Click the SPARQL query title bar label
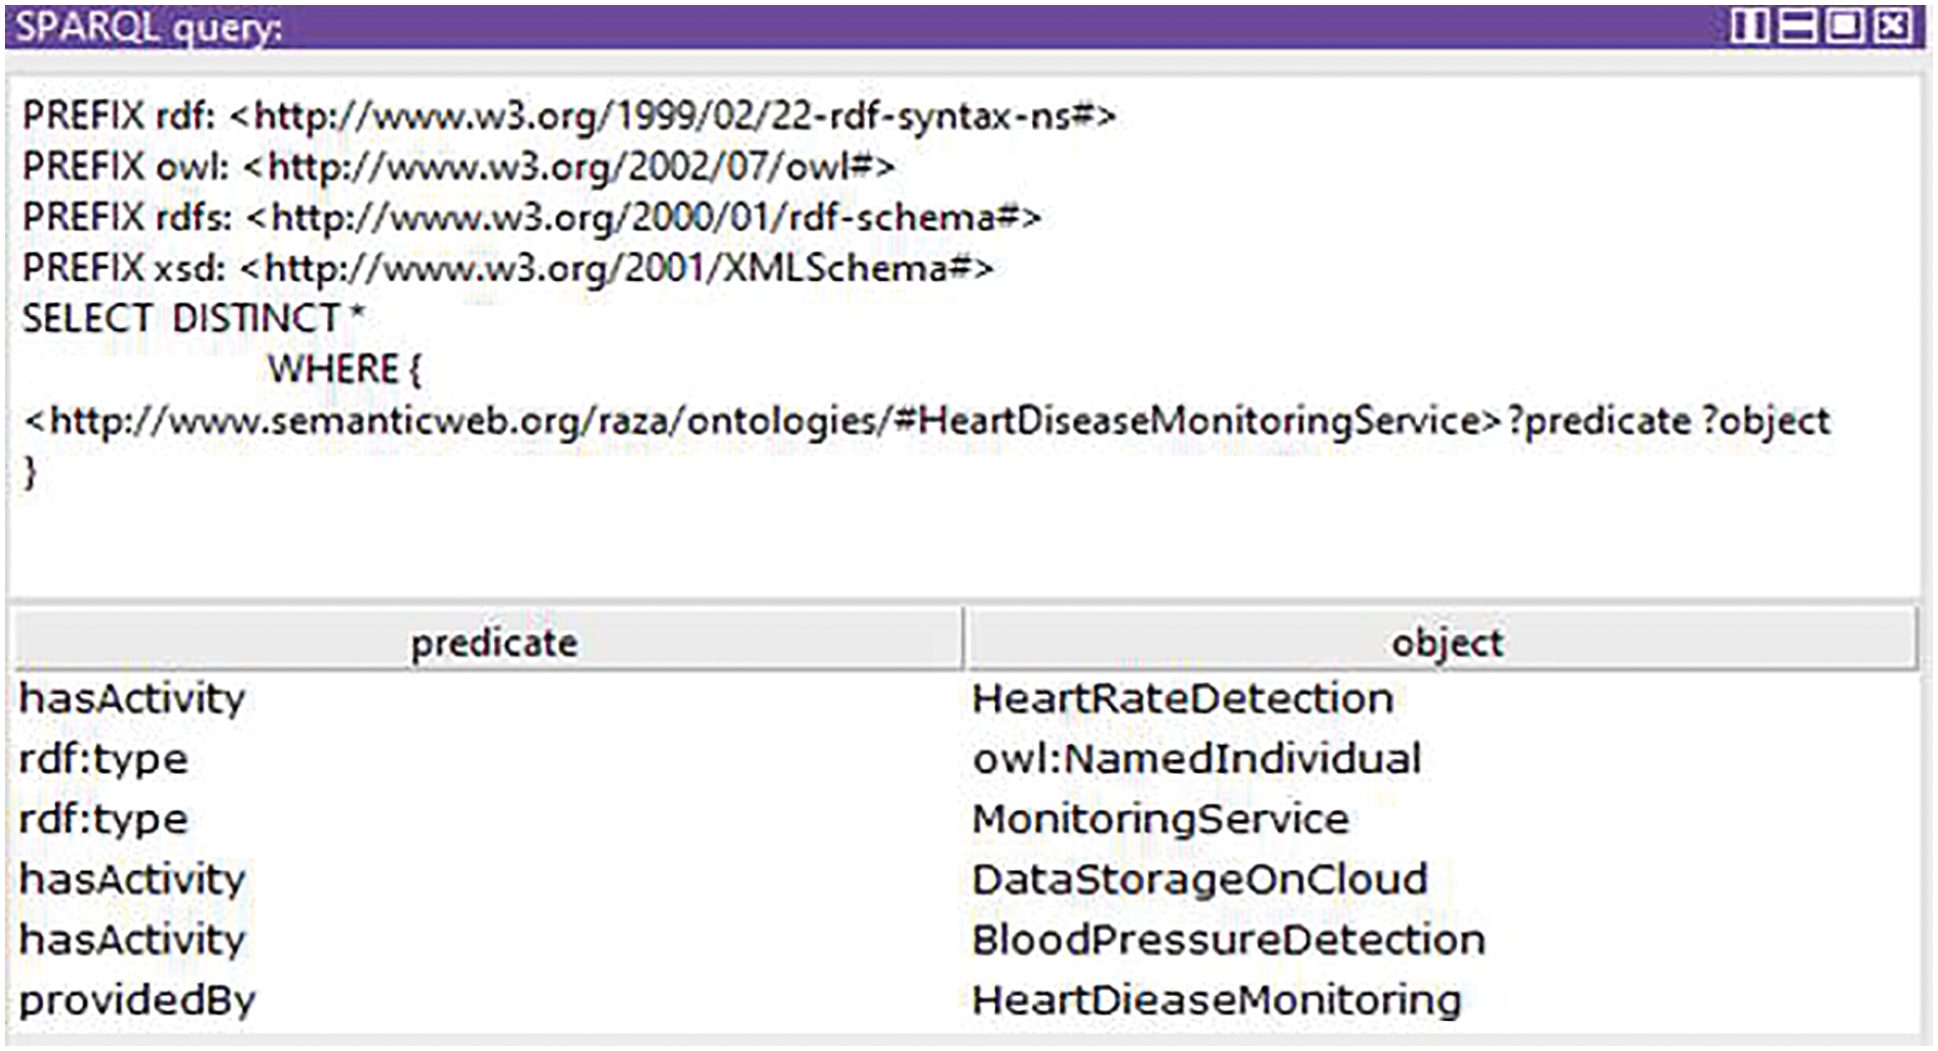 point(149,27)
